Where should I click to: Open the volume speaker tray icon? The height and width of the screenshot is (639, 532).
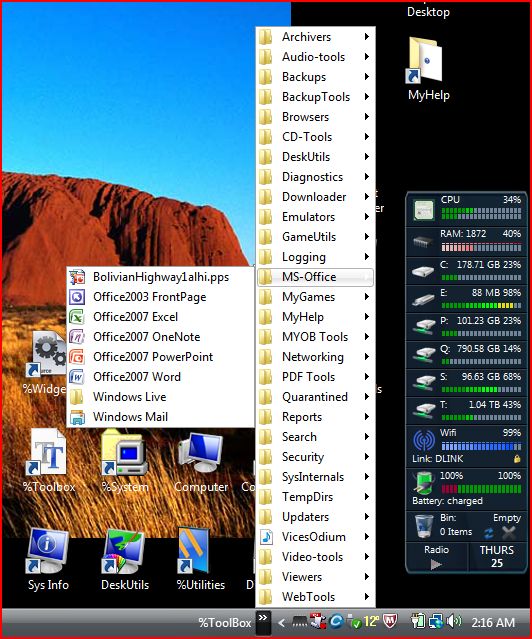tap(454, 621)
